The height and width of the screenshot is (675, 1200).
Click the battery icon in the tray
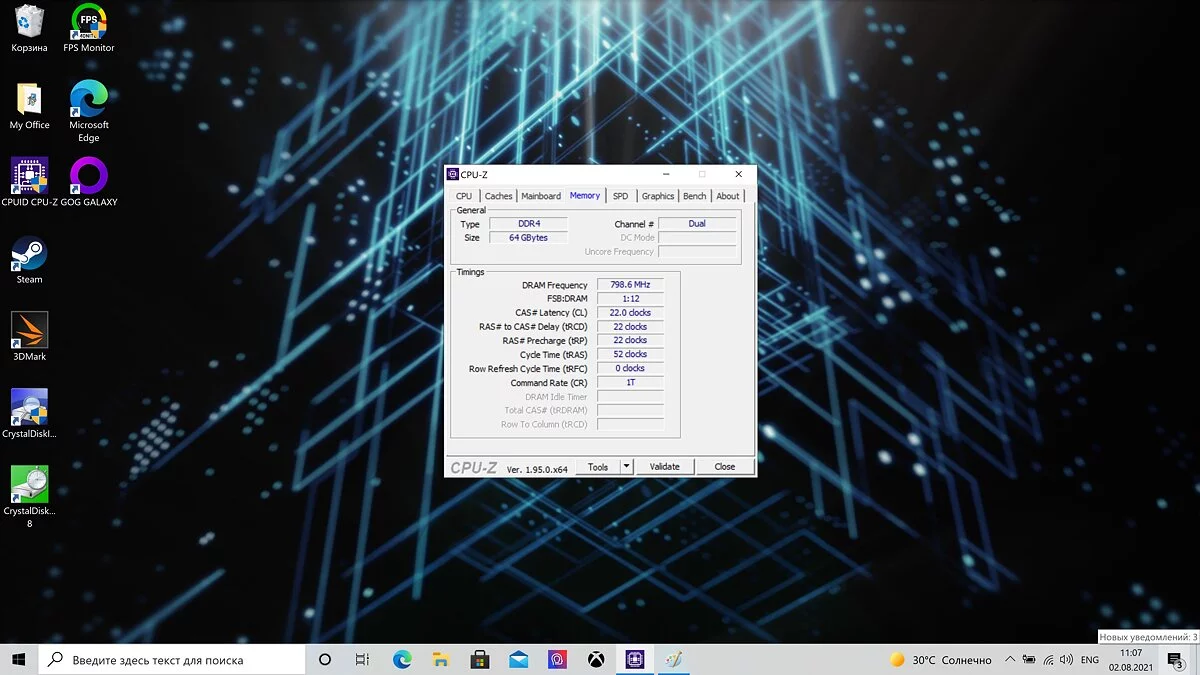[1029, 660]
